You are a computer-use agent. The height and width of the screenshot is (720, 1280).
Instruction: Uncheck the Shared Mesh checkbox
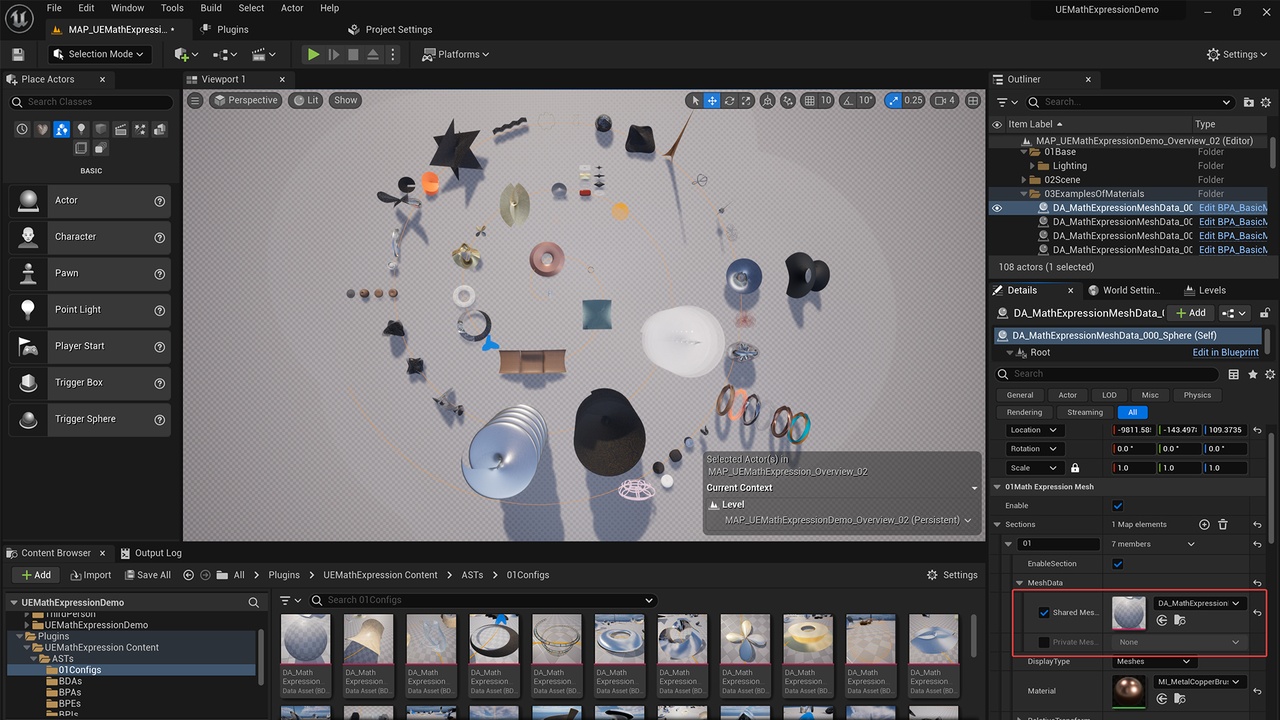1044,613
